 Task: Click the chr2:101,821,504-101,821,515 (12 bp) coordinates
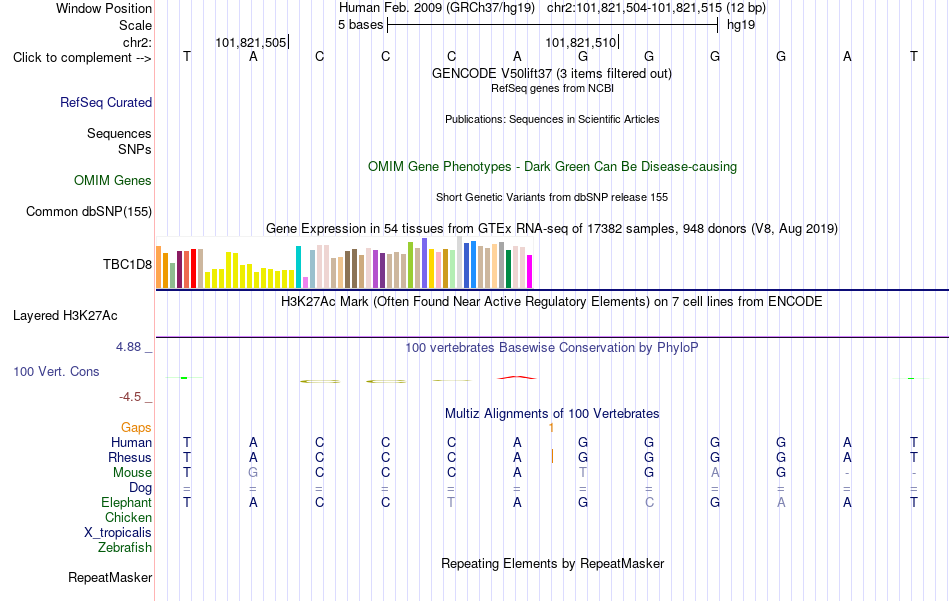pos(656,8)
